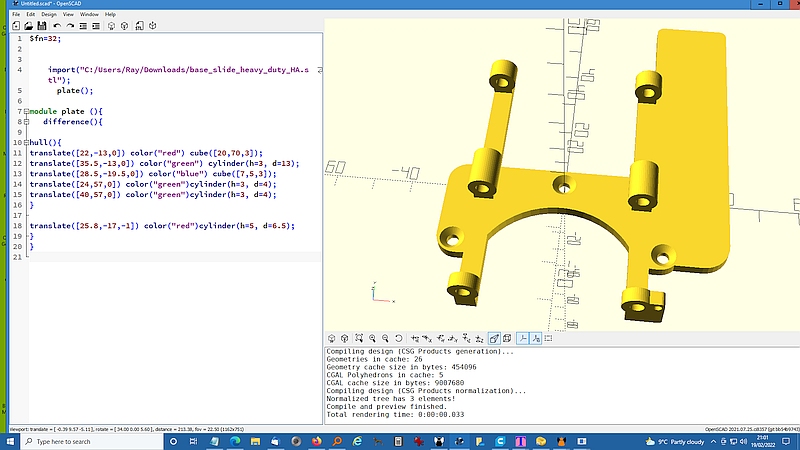Image resolution: width=800 pixels, height=450 pixels.
Task: Reset the view with the circular arrow icon
Action: coord(399,339)
